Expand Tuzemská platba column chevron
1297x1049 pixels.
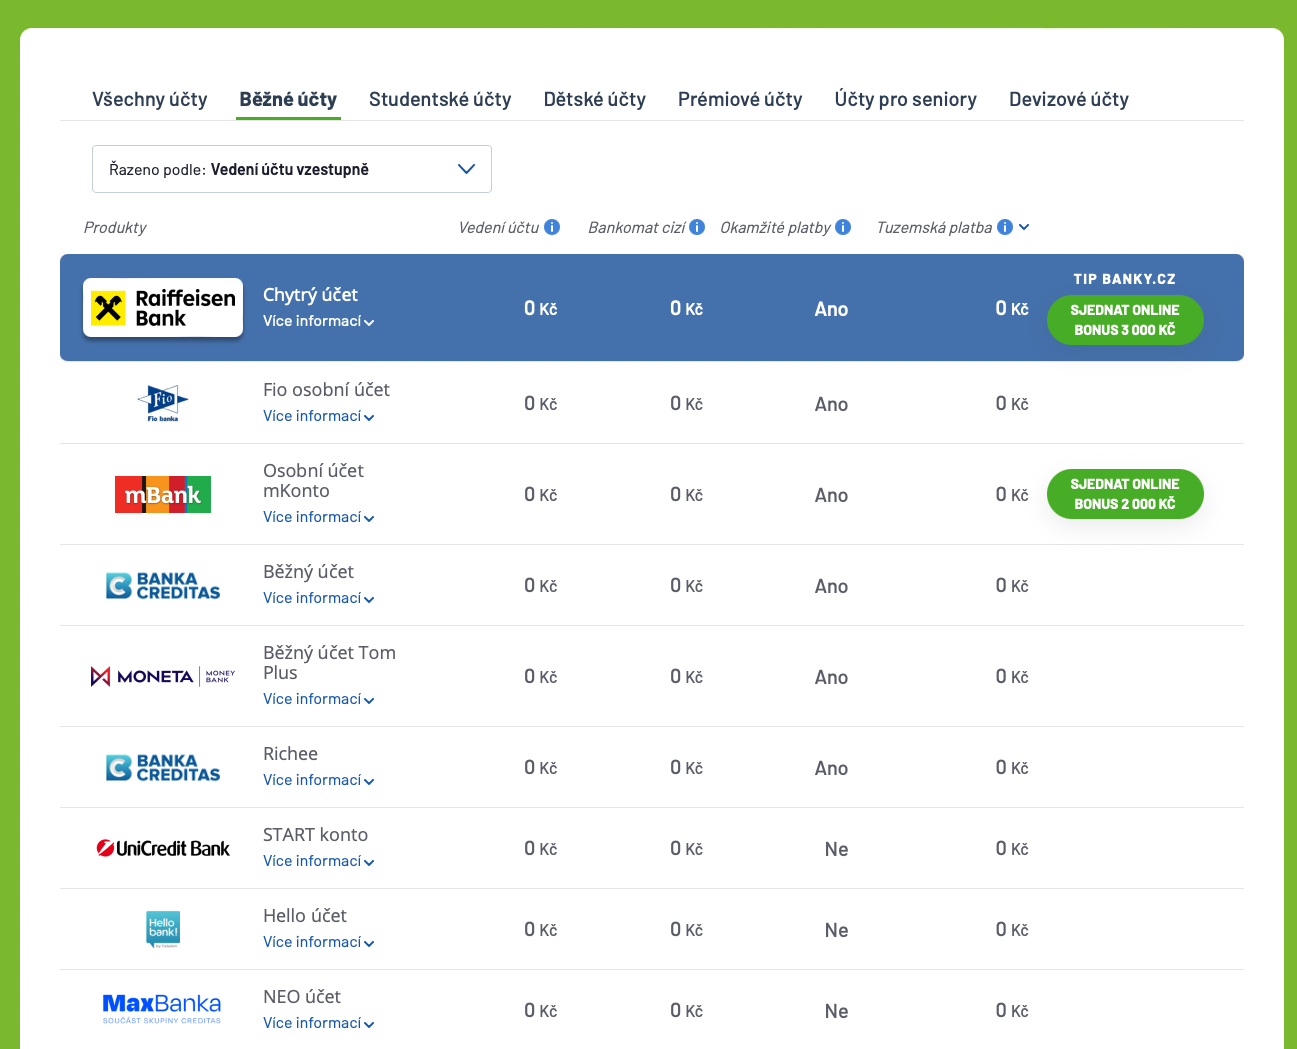[x=1024, y=227]
